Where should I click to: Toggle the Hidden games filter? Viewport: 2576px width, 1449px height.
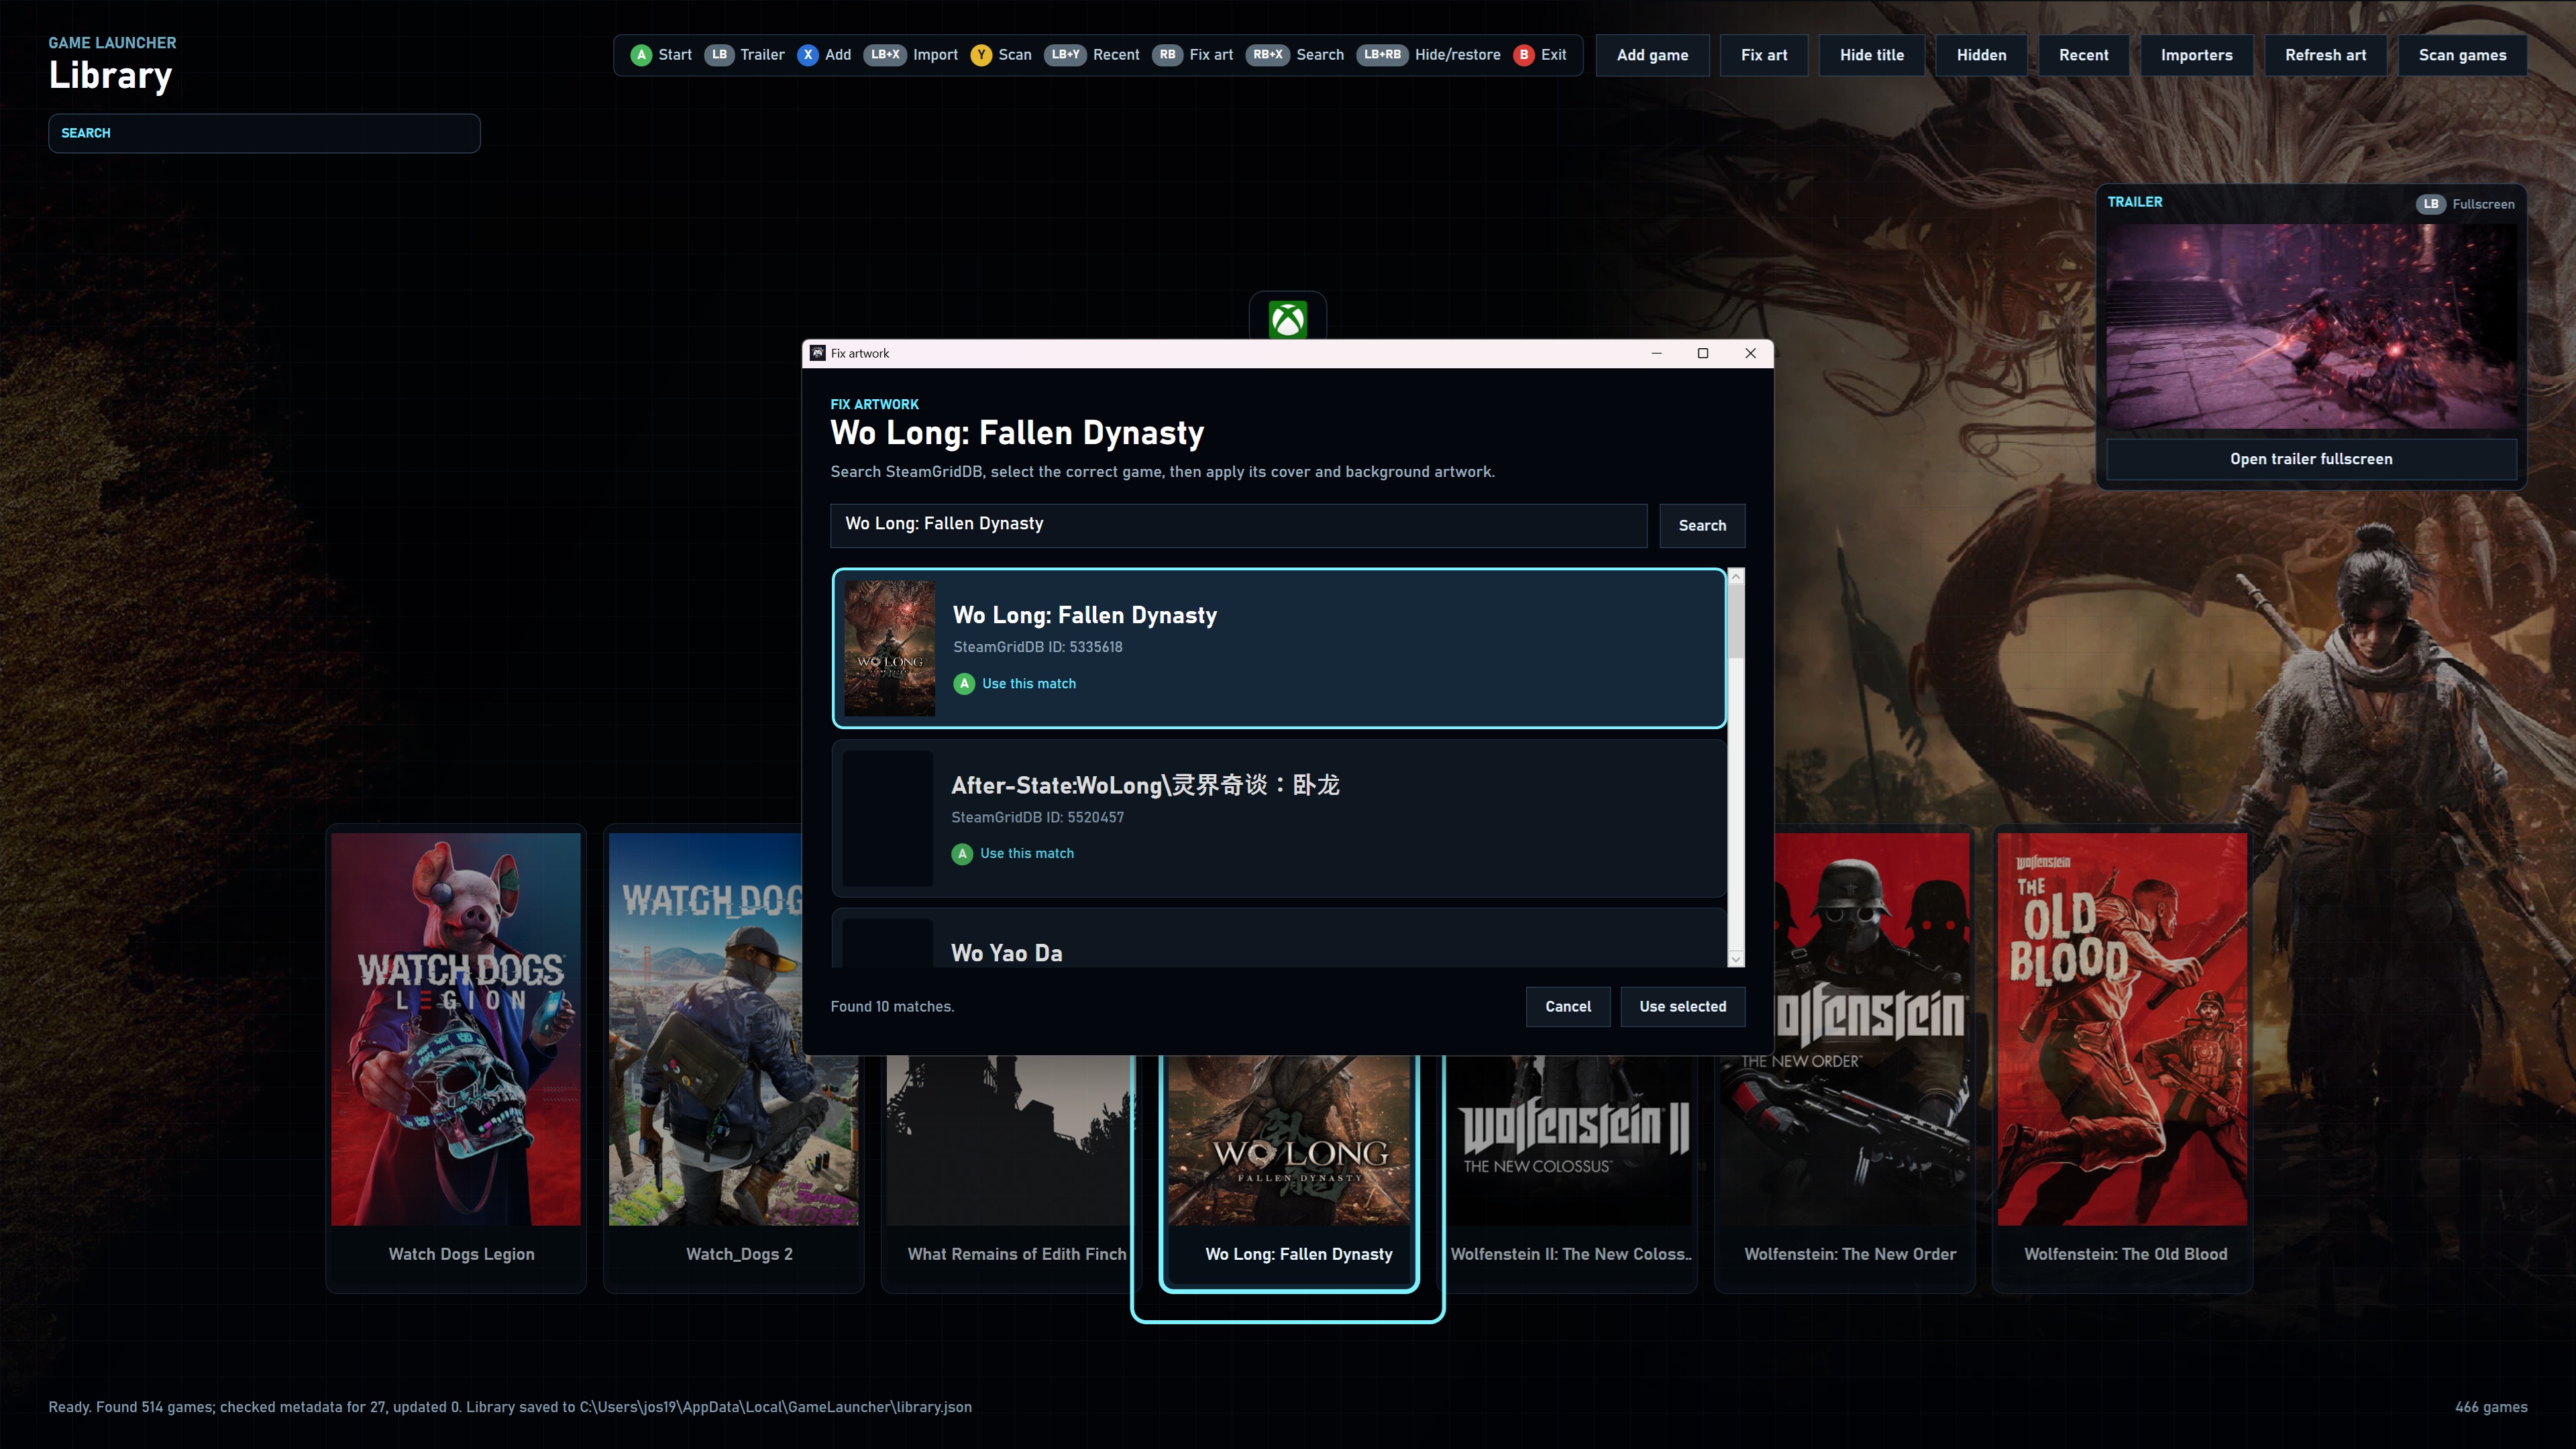(x=1981, y=55)
